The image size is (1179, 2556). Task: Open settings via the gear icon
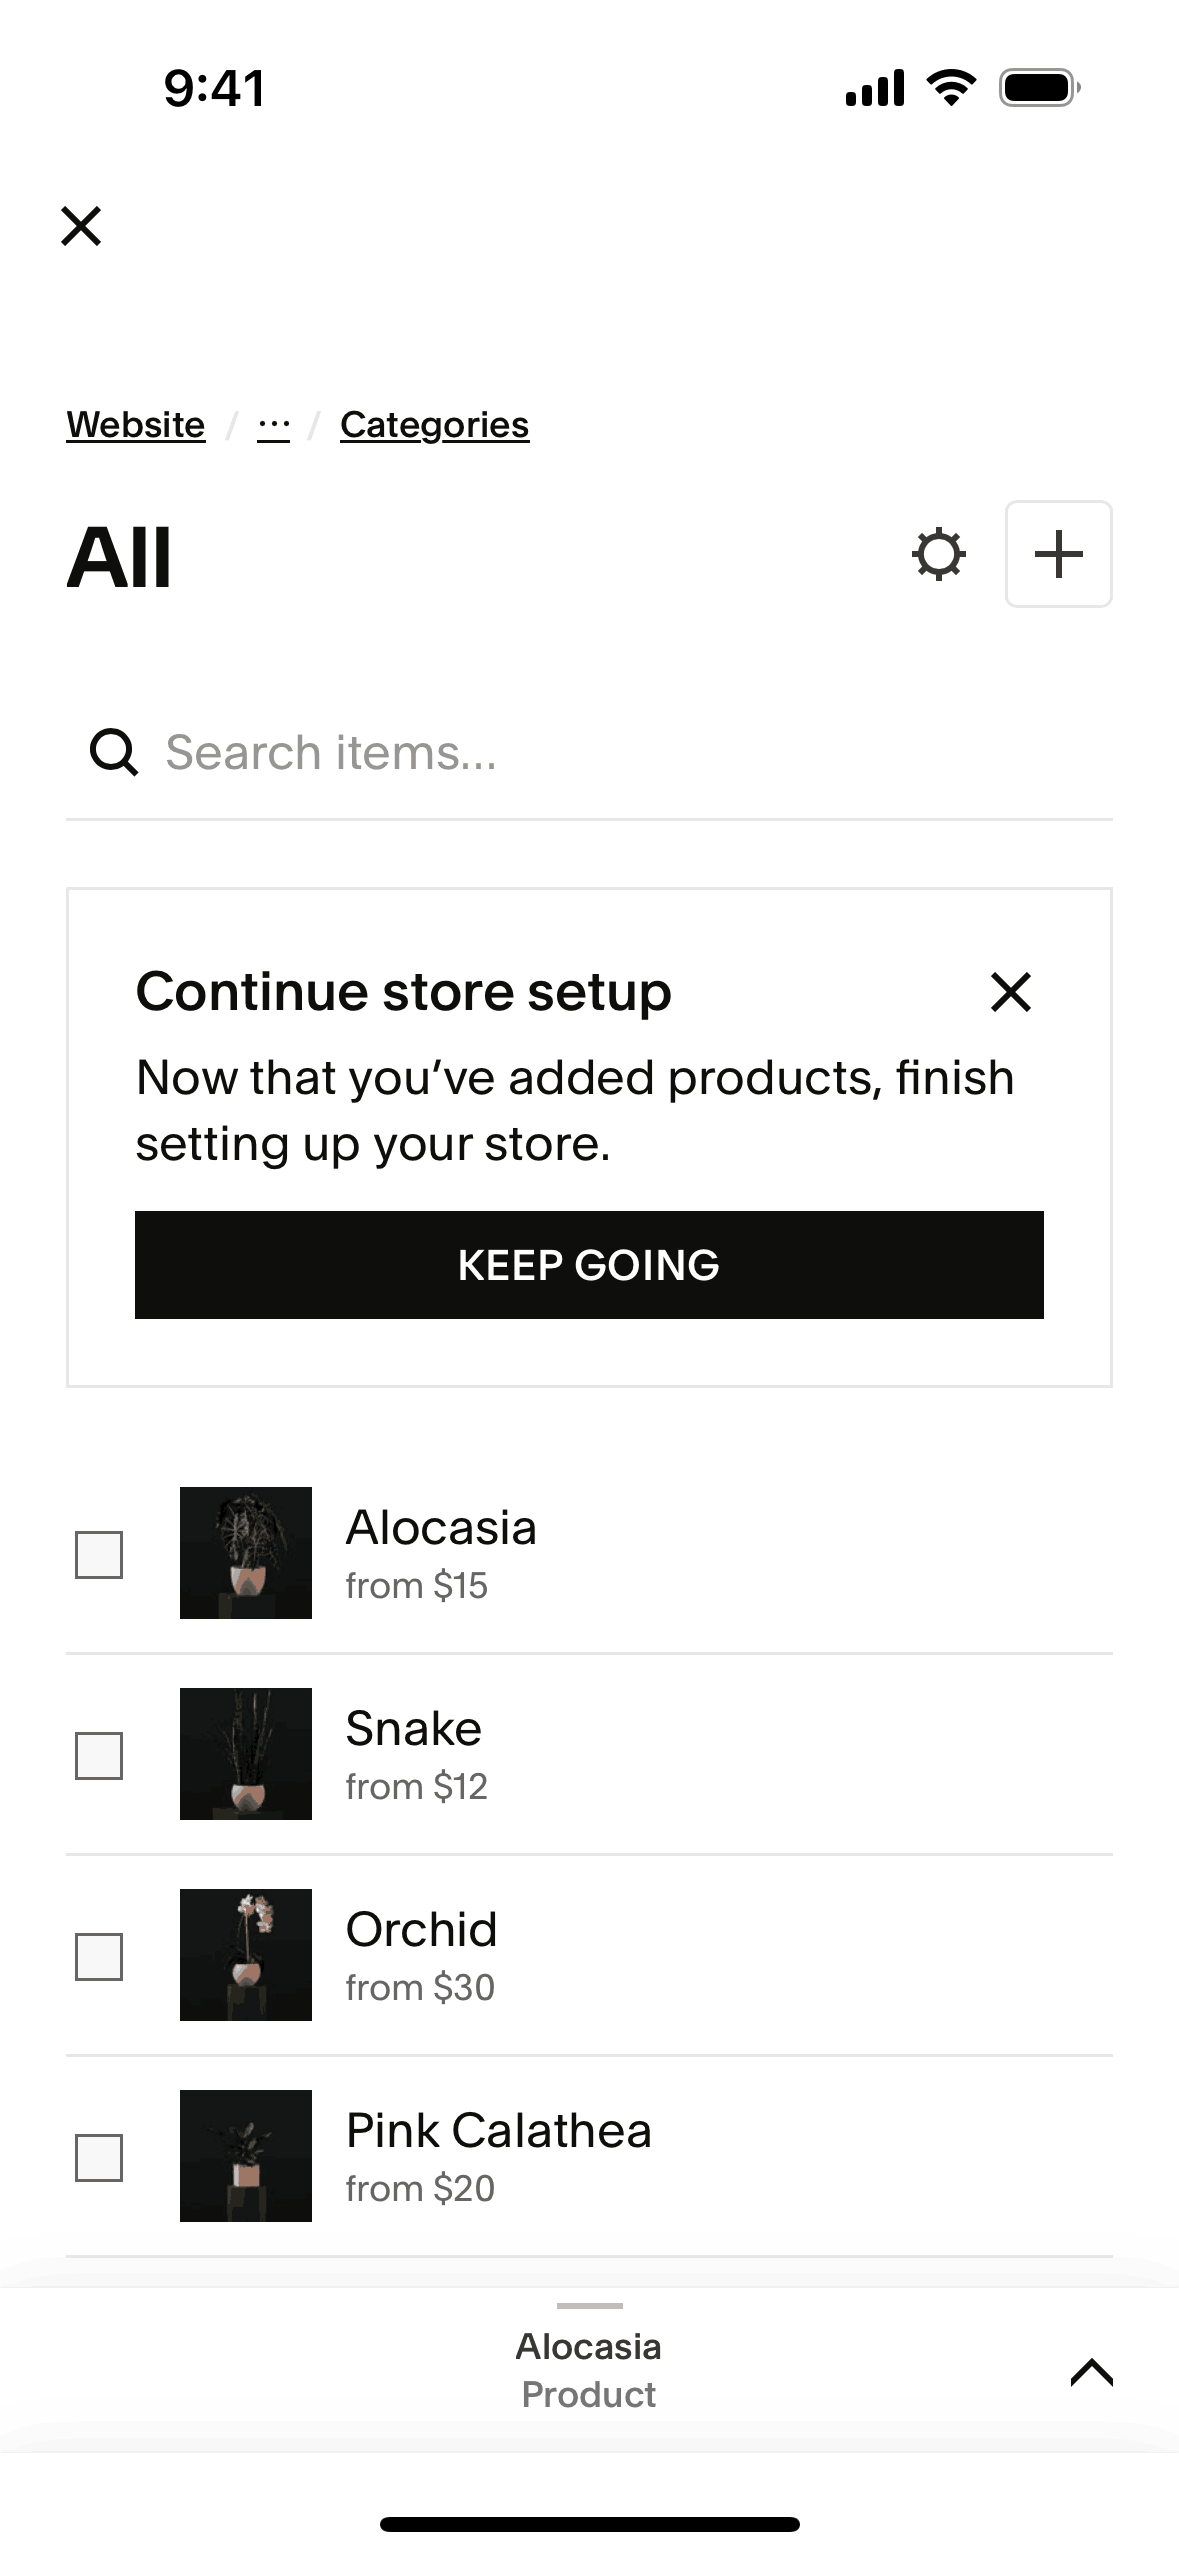click(938, 555)
